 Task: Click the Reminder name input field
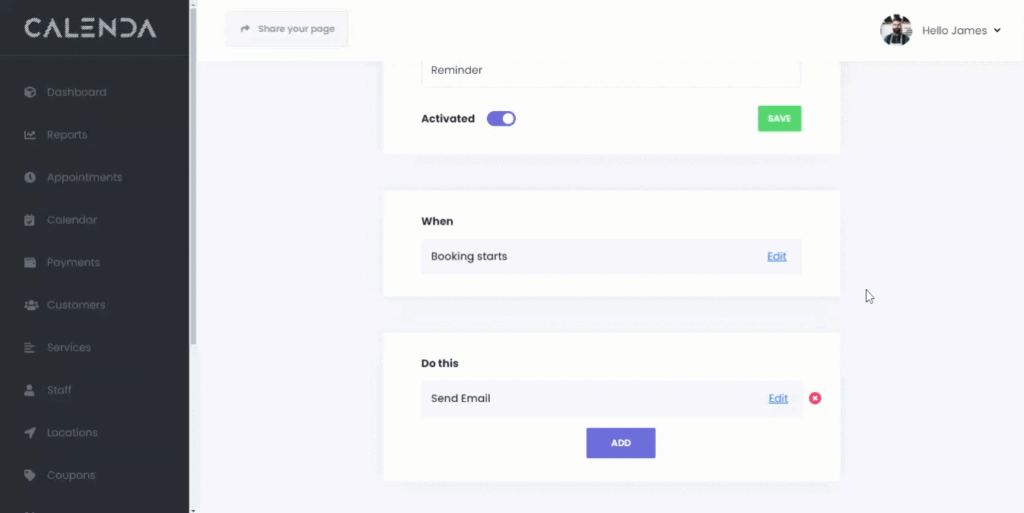pyautogui.click(x=611, y=71)
